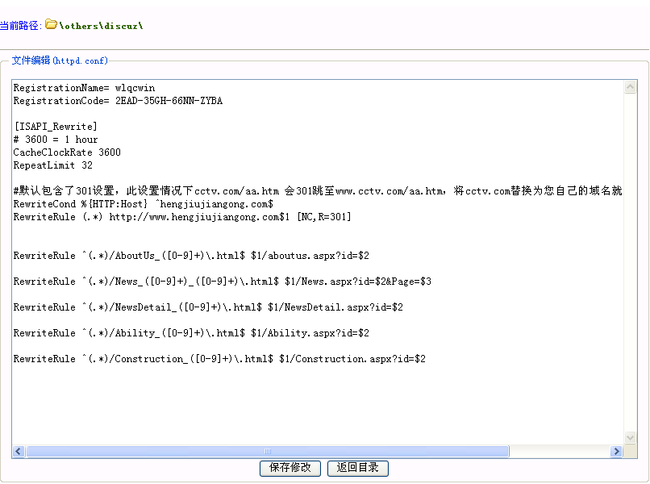
Task: Click the scroll down arrow of editor
Action: (x=630, y=438)
